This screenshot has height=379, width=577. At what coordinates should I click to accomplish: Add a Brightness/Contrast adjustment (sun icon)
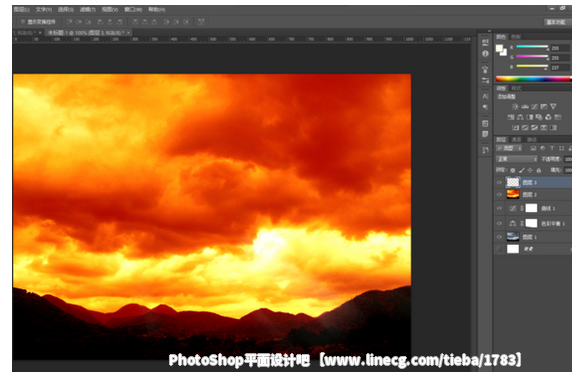tap(515, 107)
